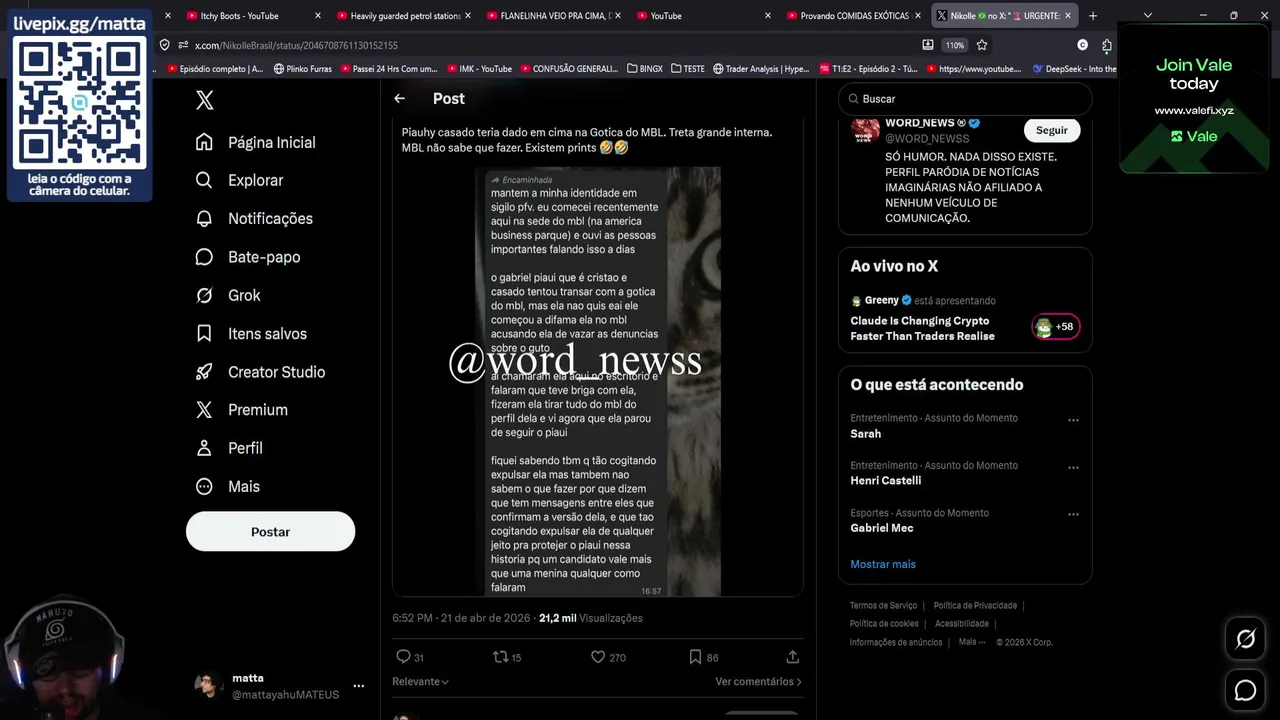Open Informações de anúncios link
This screenshot has width=1280, height=720.
(x=896, y=642)
